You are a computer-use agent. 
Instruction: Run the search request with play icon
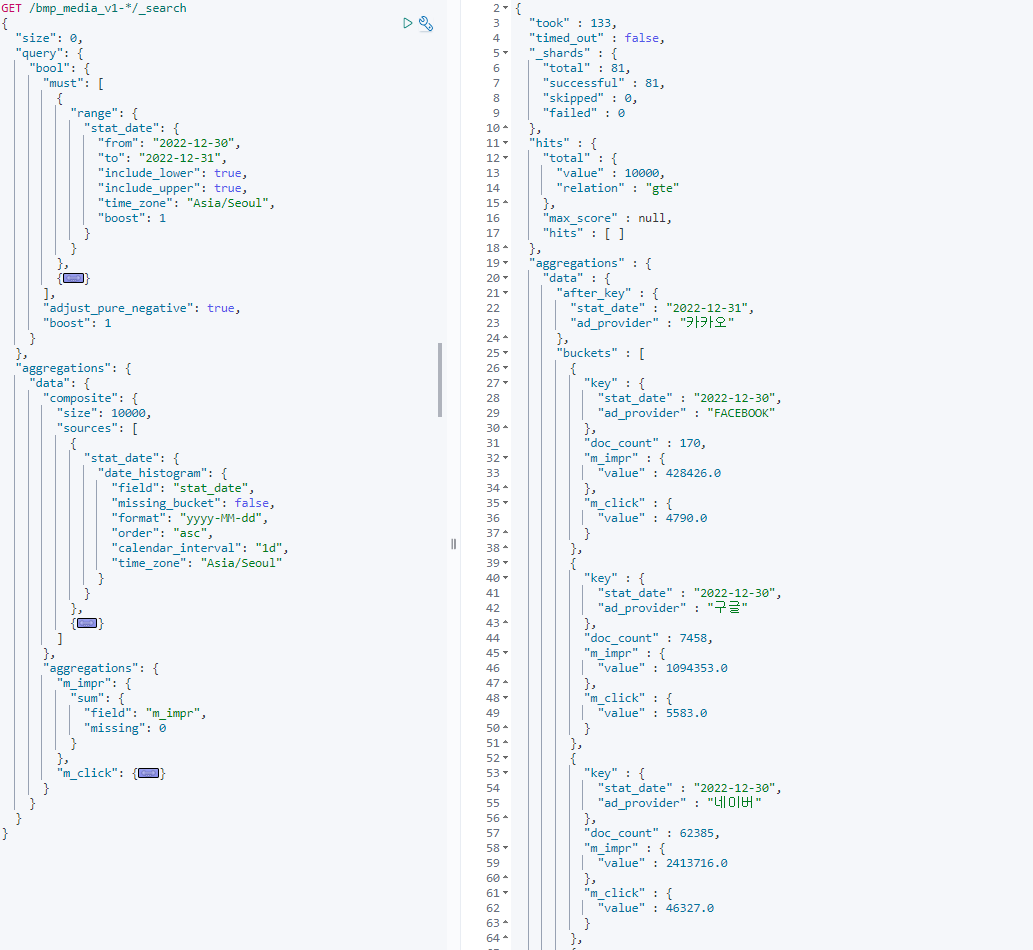pos(408,23)
